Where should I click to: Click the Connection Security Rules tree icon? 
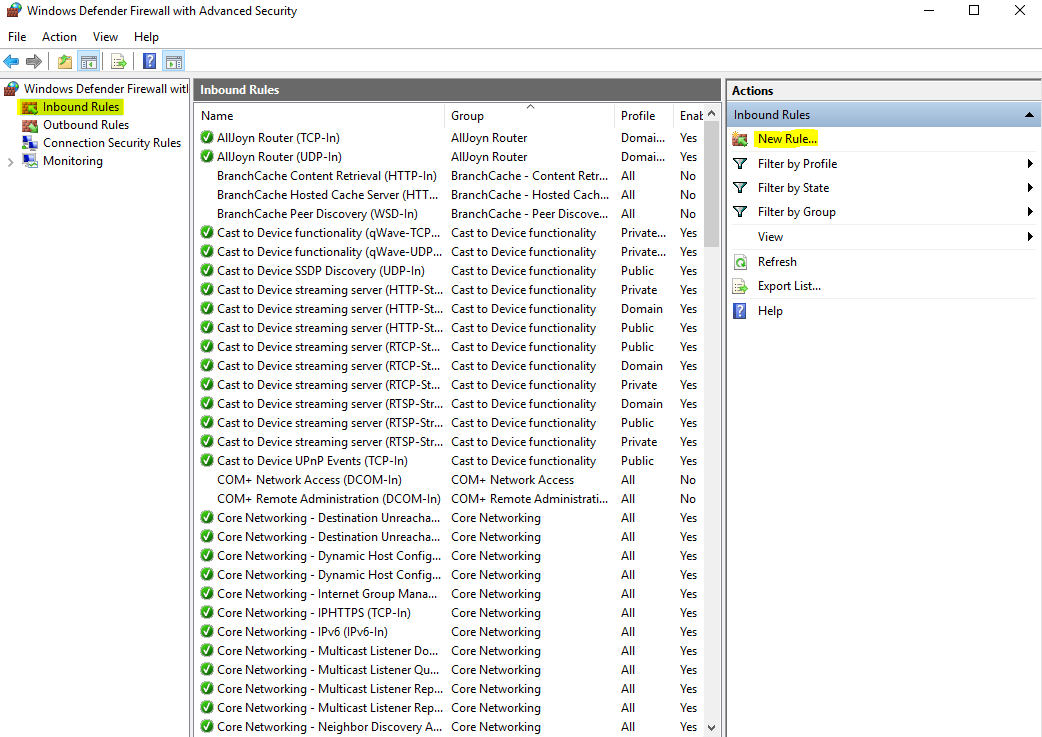(x=30, y=143)
